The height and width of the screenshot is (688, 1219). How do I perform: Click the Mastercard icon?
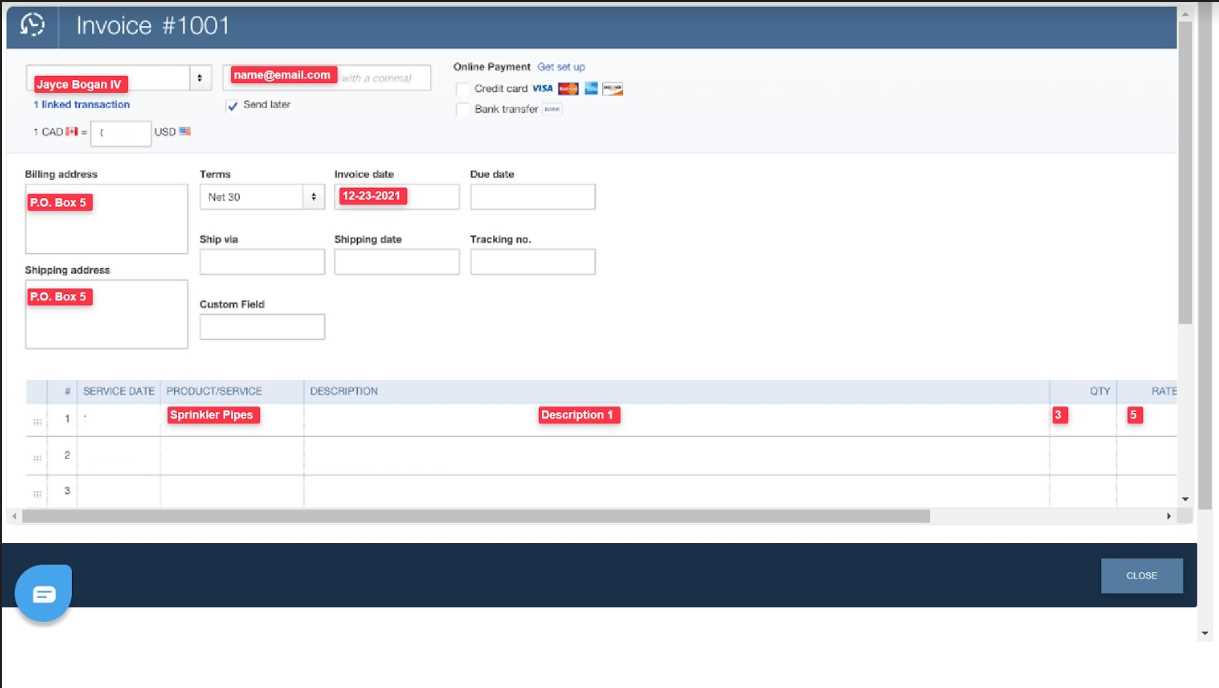569,89
